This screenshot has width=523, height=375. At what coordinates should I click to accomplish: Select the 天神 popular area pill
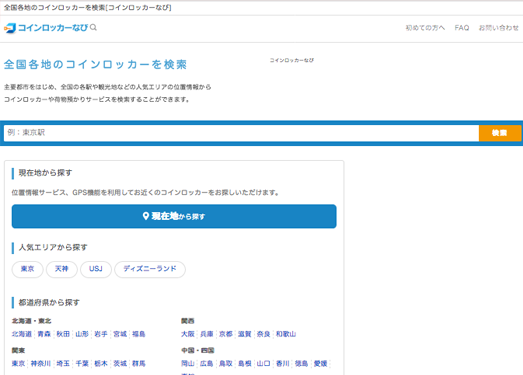[61, 269]
